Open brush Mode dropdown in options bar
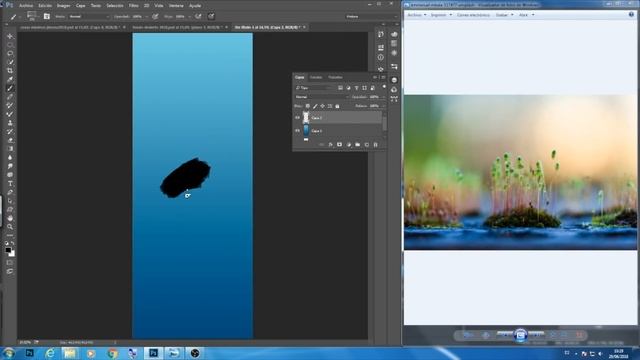 pos(89,17)
